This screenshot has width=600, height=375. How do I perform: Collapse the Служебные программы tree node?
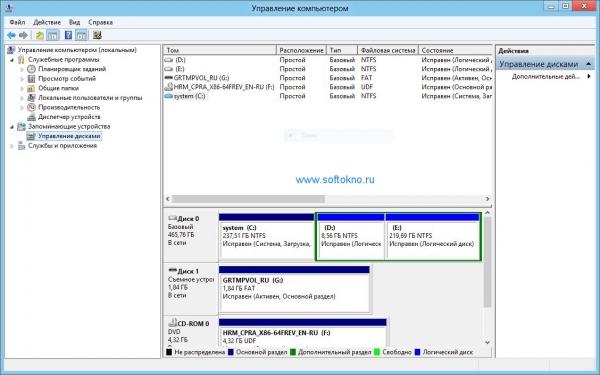(12, 60)
